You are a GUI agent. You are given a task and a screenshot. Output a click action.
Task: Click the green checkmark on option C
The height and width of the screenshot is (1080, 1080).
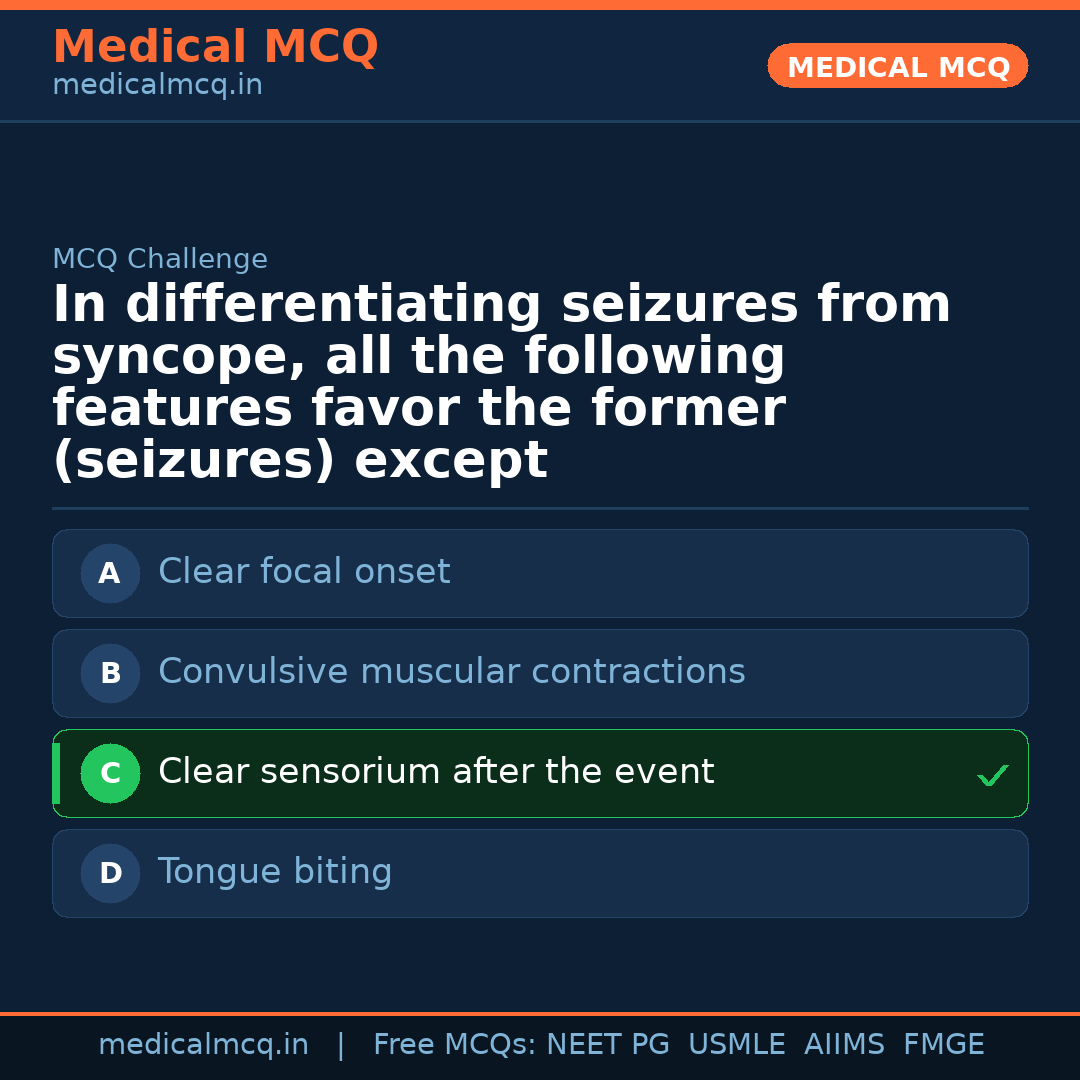pyautogui.click(x=992, y=775)
